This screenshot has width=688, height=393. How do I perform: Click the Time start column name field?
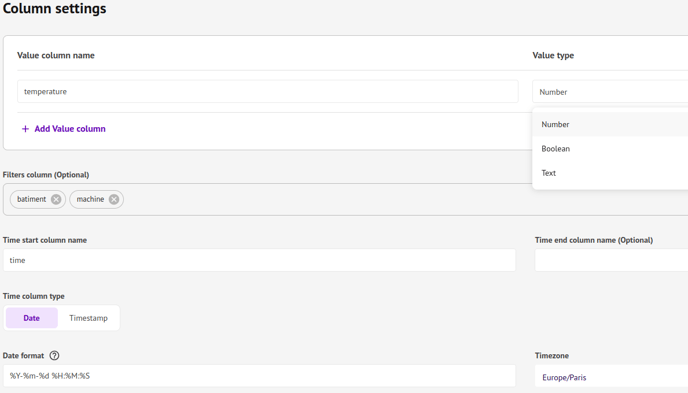point(259,260)
